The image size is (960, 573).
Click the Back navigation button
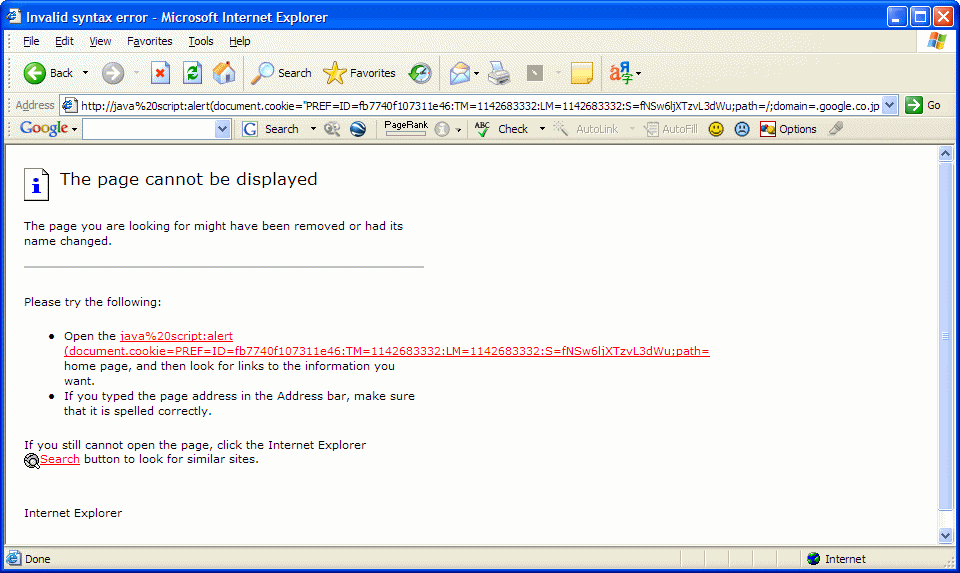(x=48, y=73)
